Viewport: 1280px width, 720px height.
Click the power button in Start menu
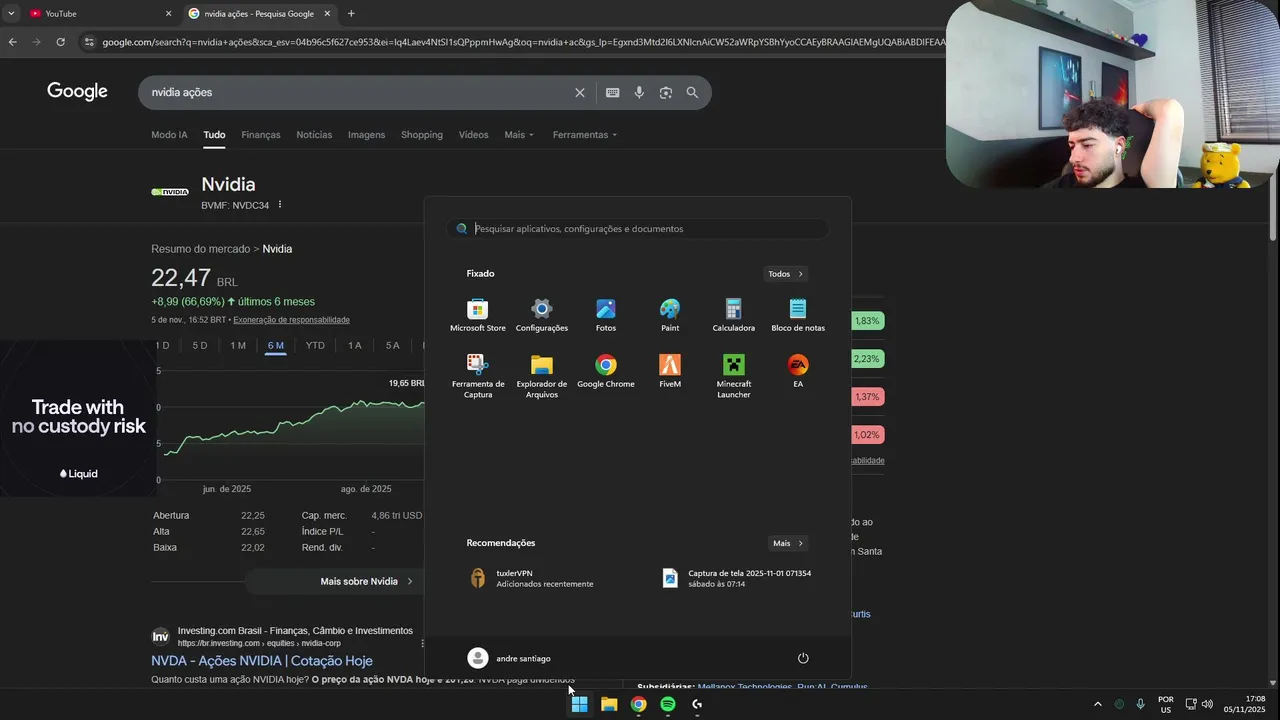pyautogui.click(x=803, y=658)
